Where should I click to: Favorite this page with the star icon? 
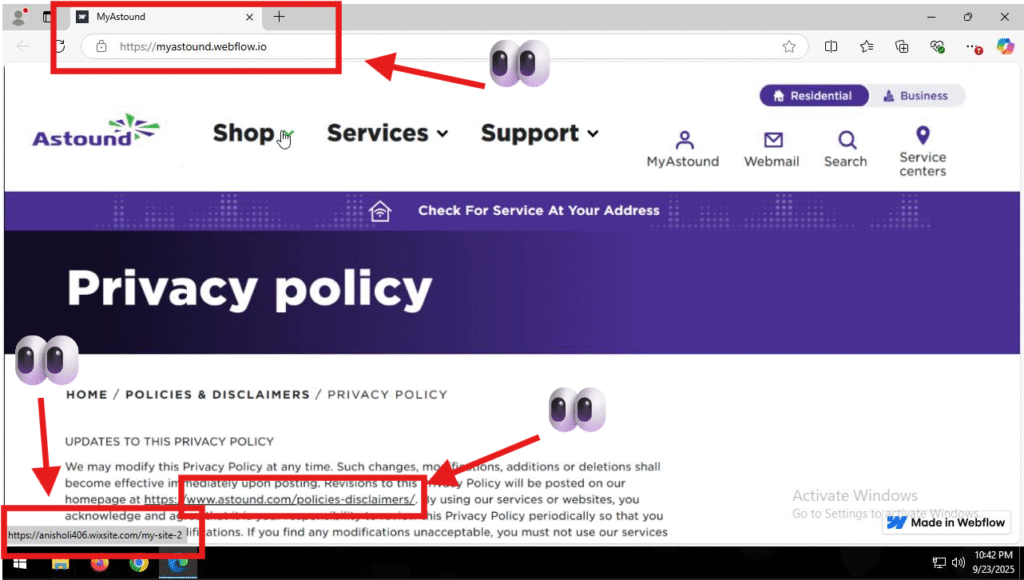pos(789,46)
